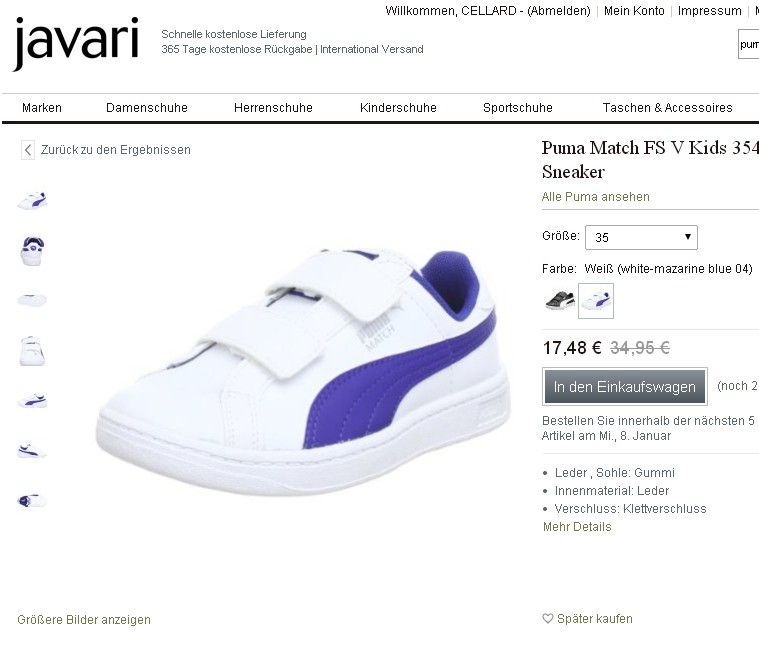
Task: Select the front-view strap thumbnail
Action: [32, 350]
